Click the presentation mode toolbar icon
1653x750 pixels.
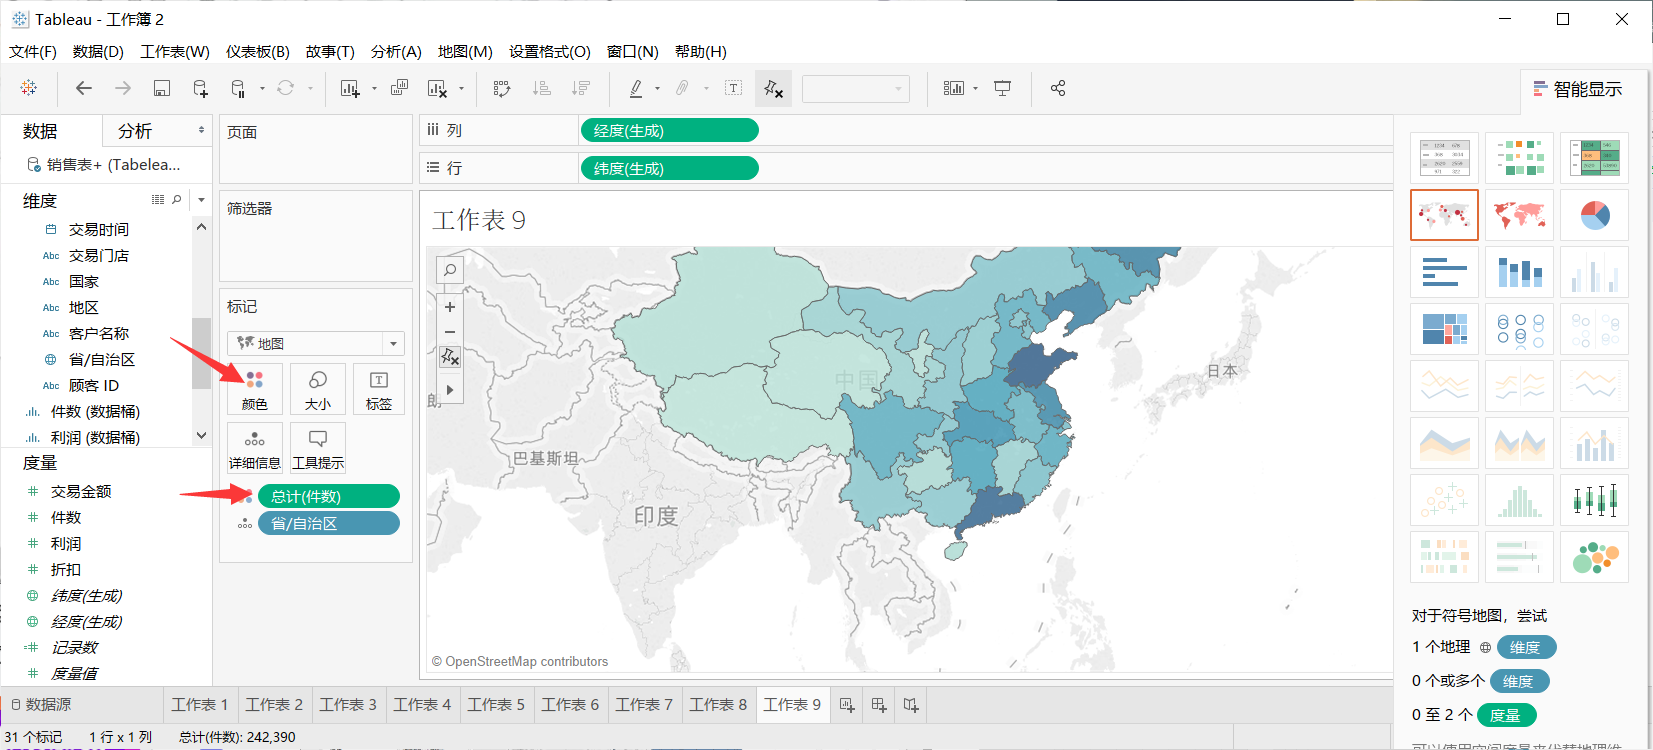click(x=1002, y=89)
